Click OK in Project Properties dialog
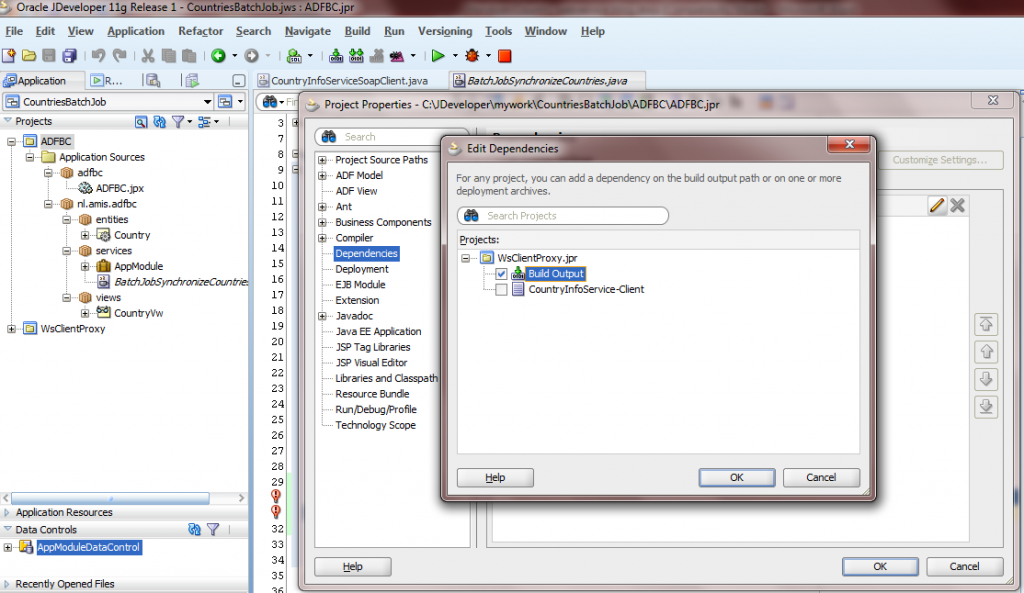Screen dimensions: 1024x593 (880, 566)
